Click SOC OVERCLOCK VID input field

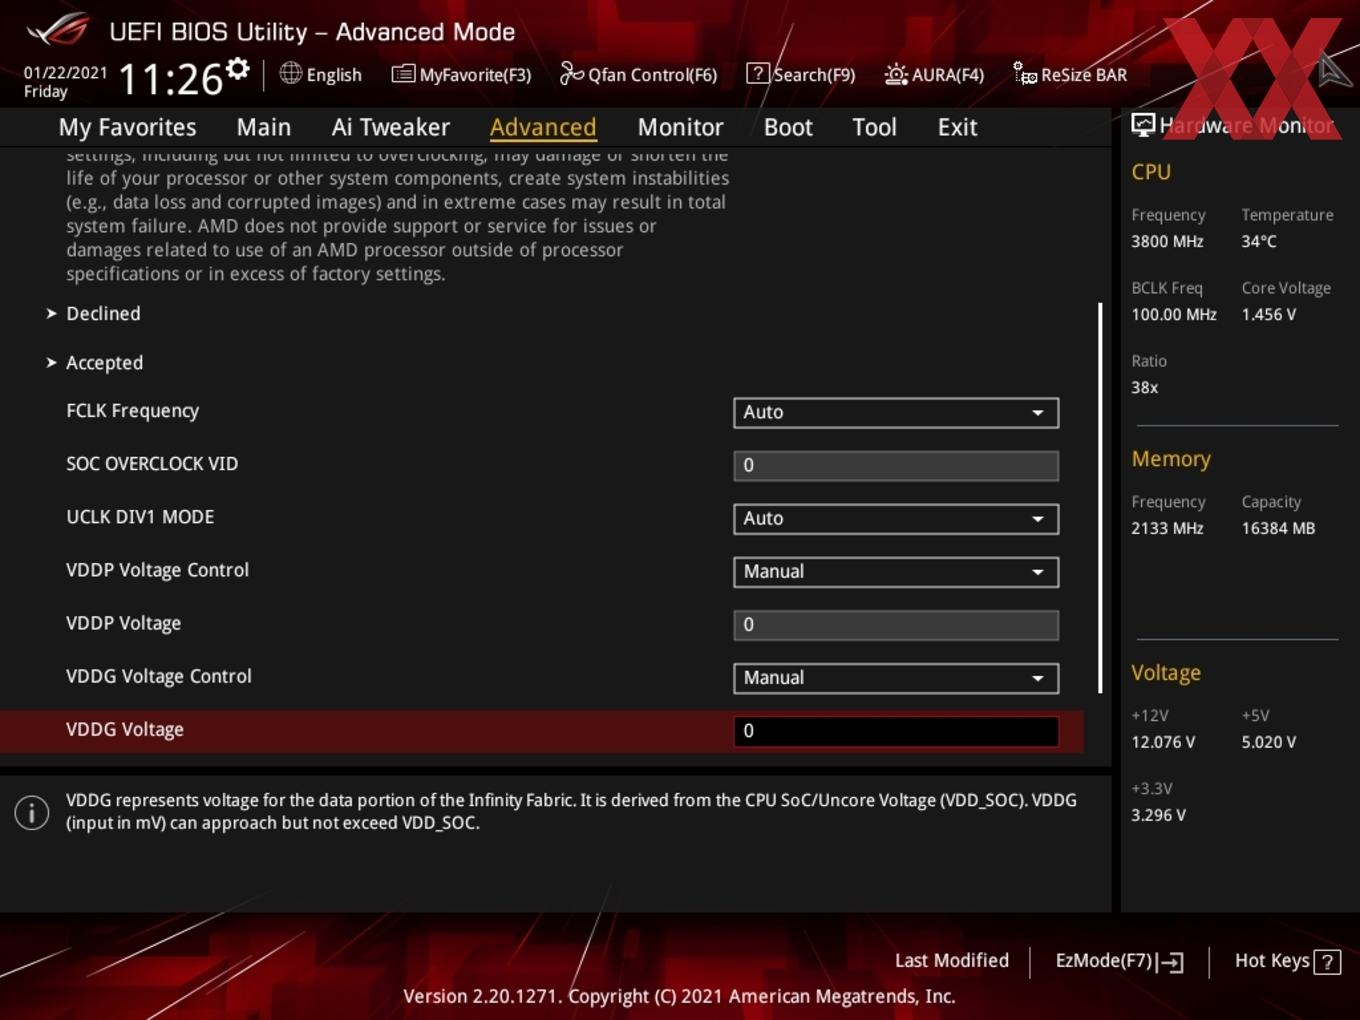(x=896, y=465)
